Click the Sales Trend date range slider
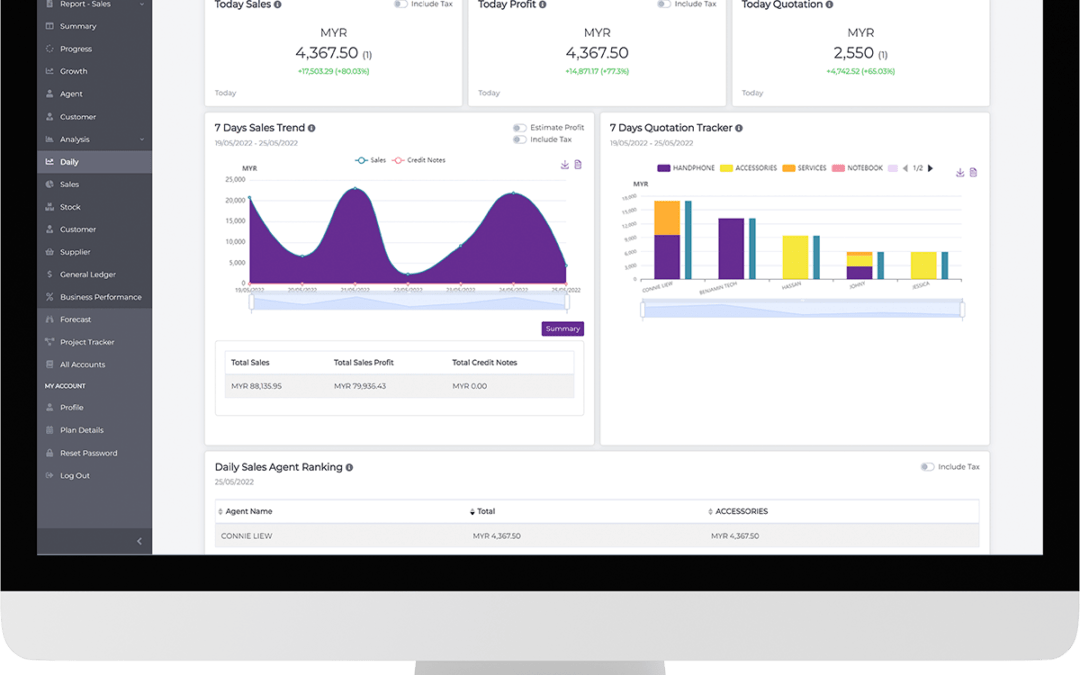Screen dimensions: 1080x675 click(408, 302)
